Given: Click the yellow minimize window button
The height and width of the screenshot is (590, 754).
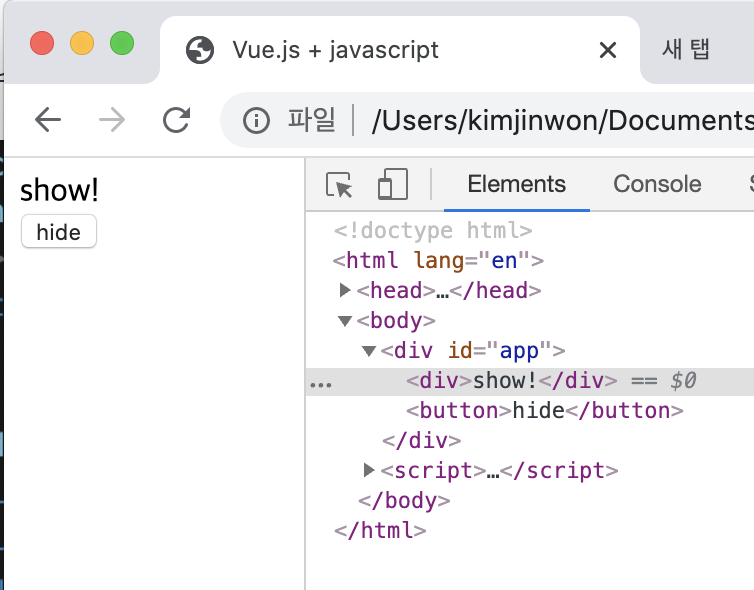Looking at the screenshot, I should click(x=82, y=43).
